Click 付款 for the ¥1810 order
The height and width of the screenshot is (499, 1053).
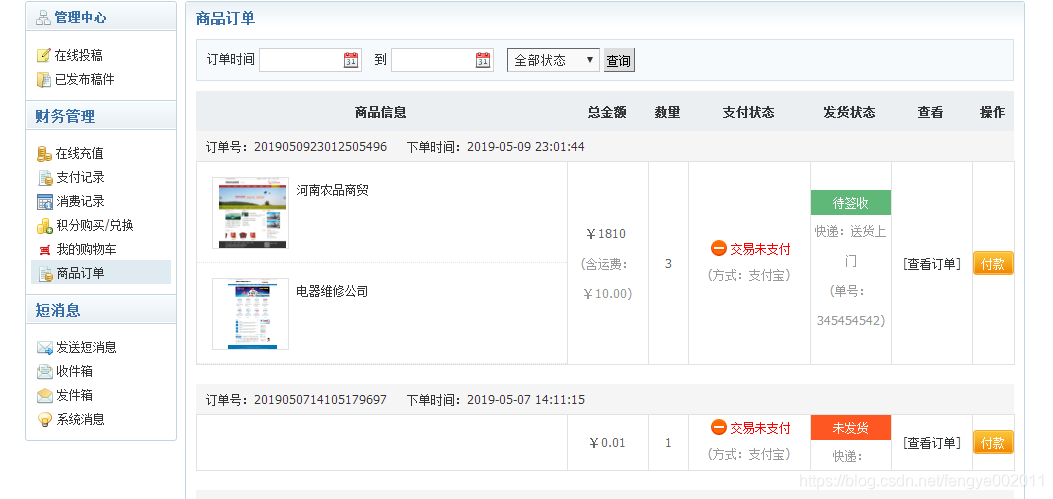[x=993, y=264]
